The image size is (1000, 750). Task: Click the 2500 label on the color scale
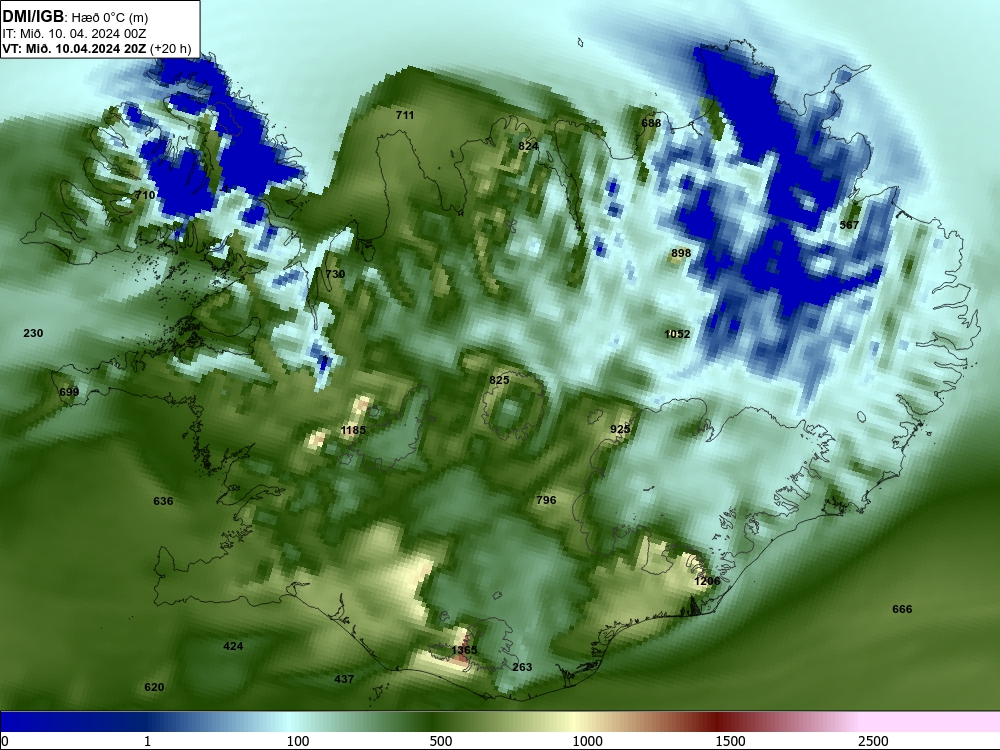click(873, 741)
